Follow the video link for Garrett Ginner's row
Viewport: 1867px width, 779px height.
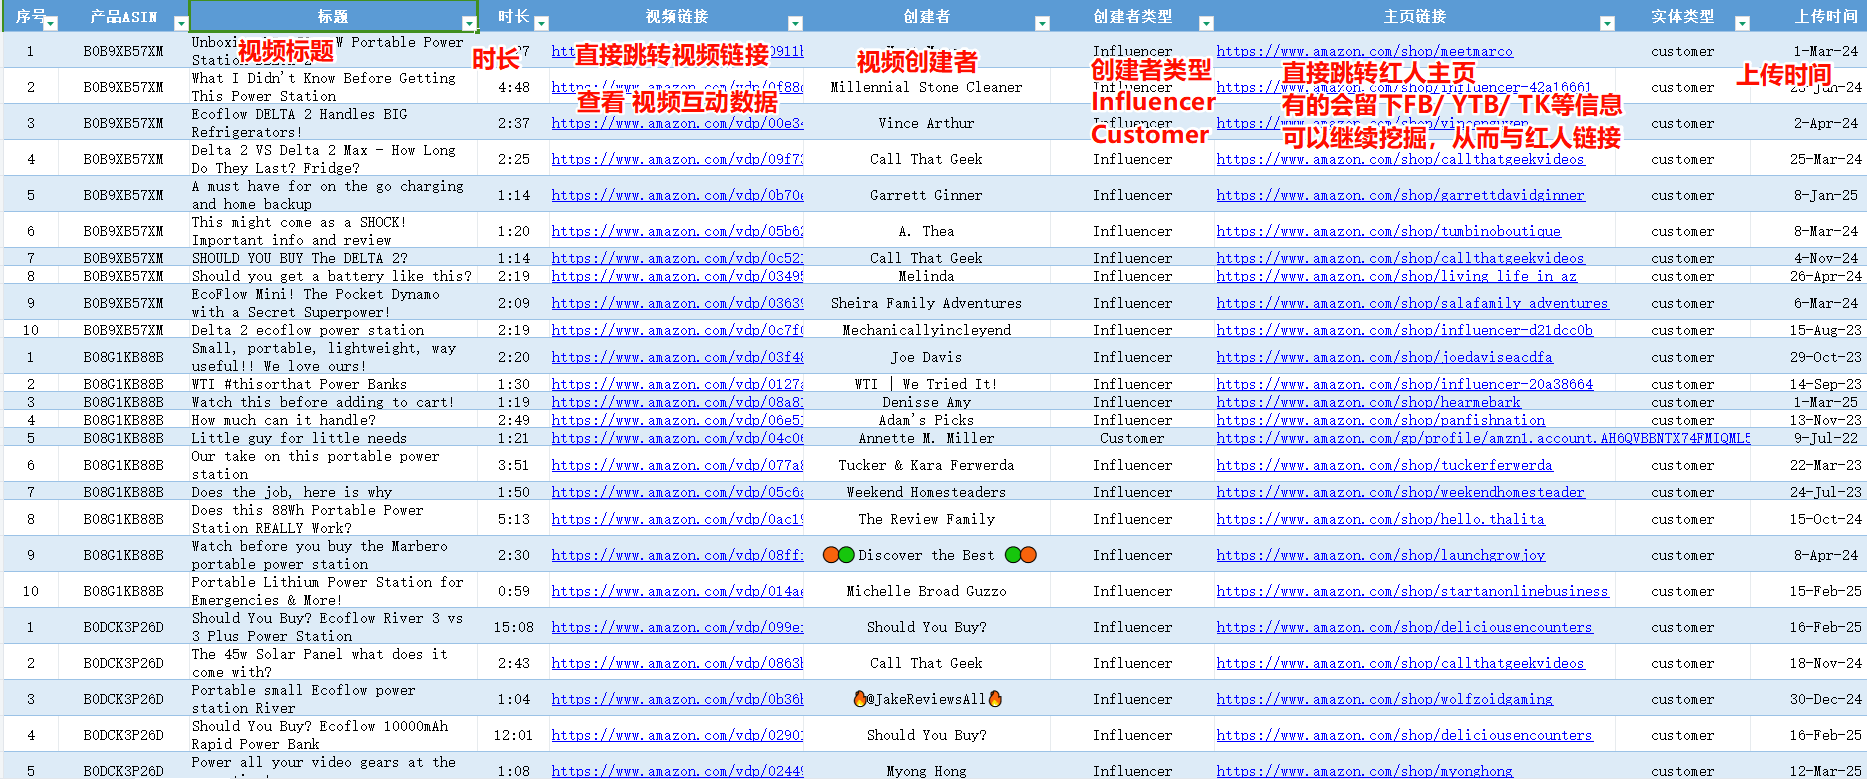(677, 195)
